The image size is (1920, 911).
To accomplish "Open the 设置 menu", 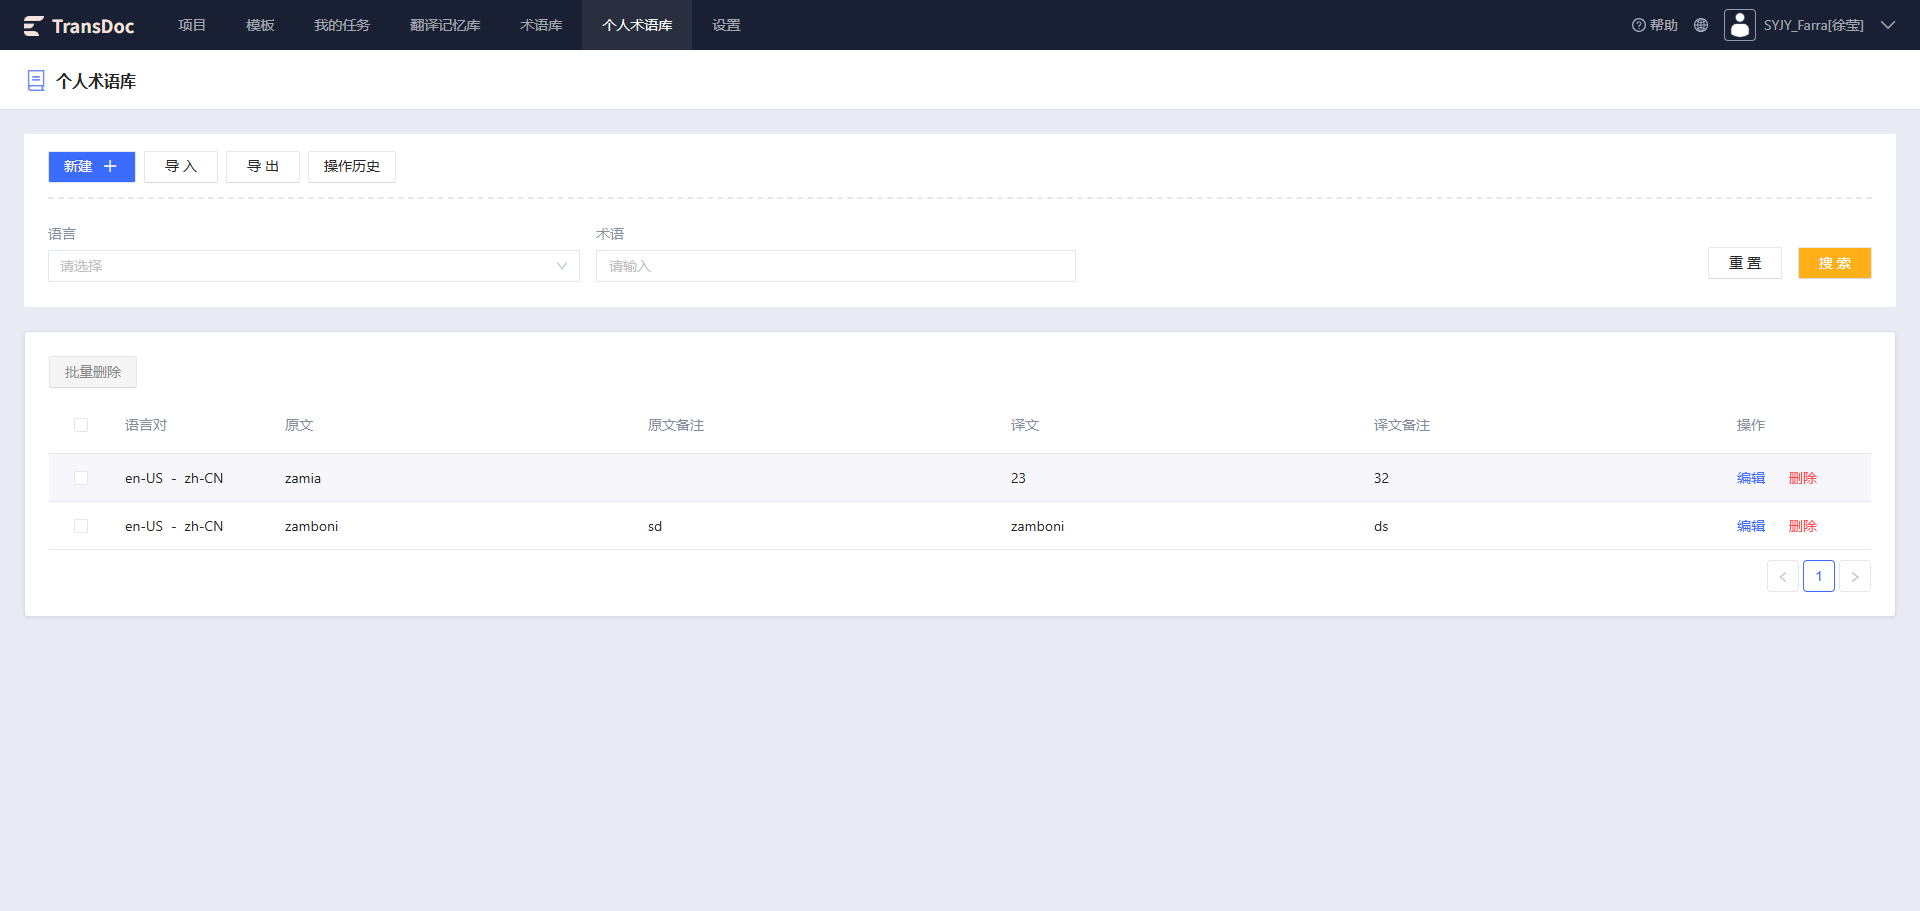I will [x=726, y=25].
